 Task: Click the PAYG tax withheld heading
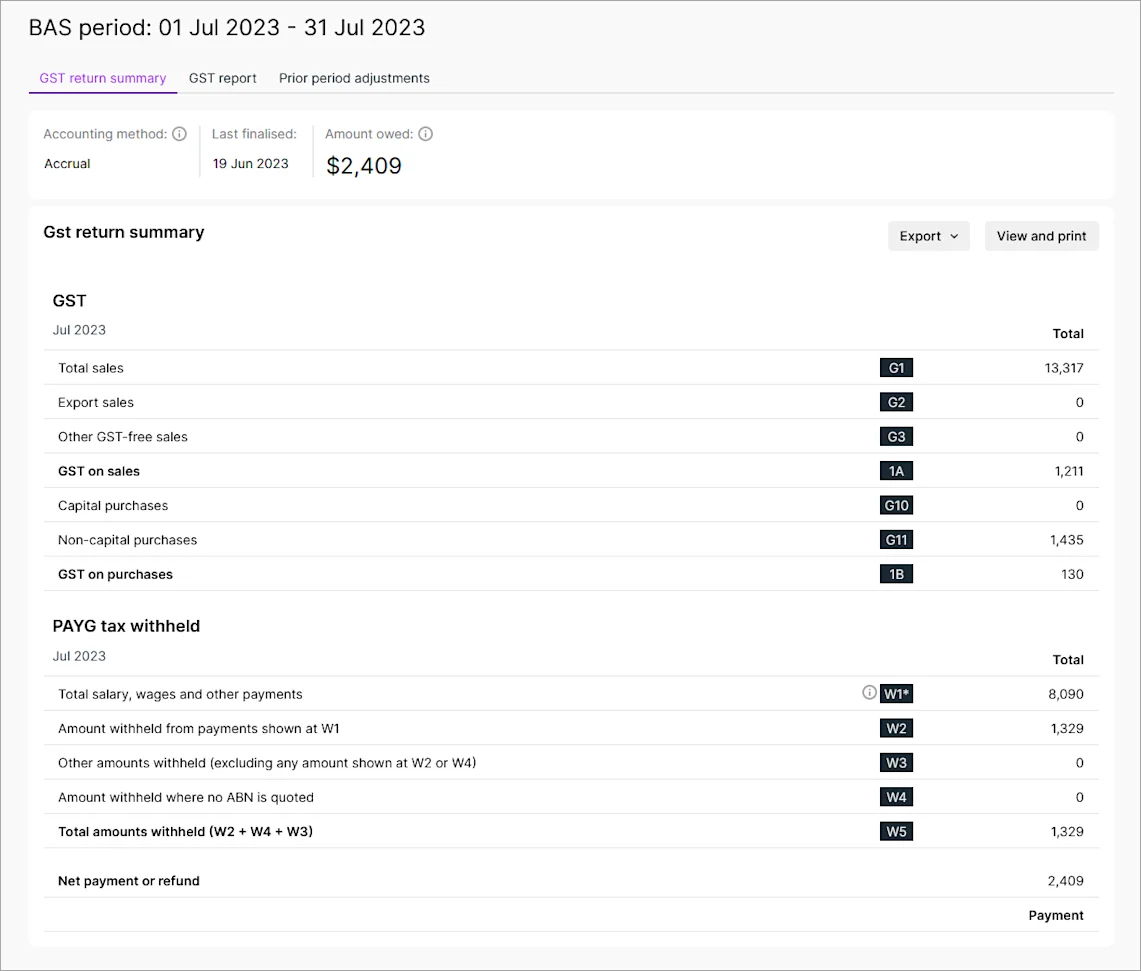[127, 626]
